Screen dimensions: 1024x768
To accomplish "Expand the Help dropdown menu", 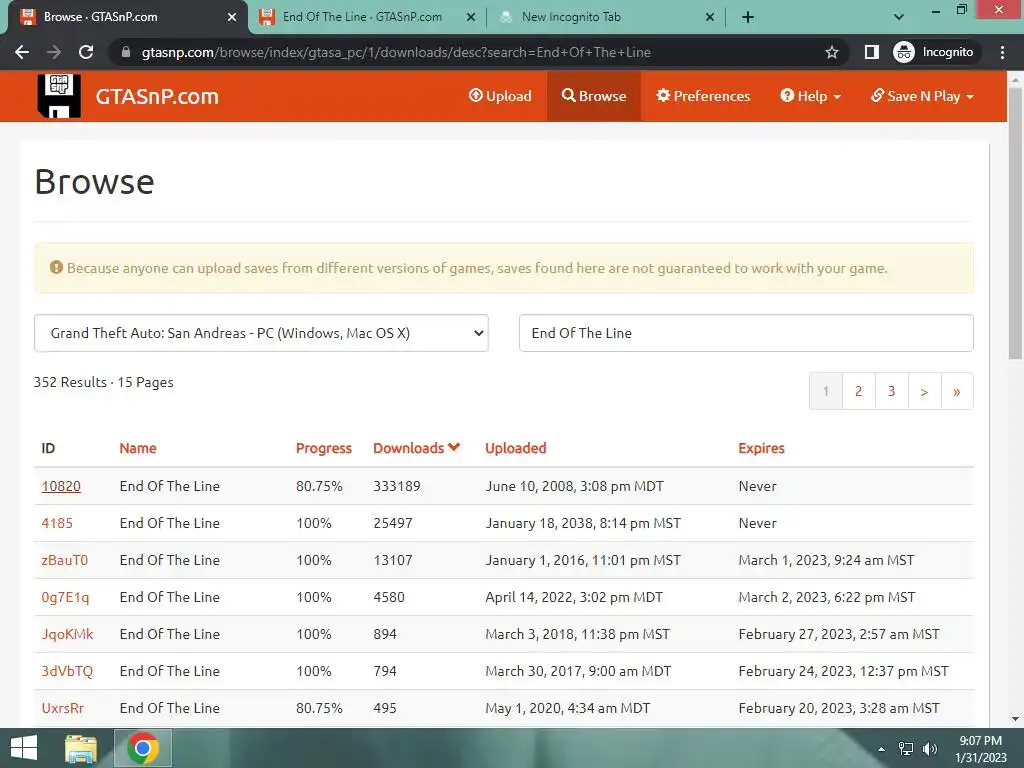I will (x=810, y=96).
